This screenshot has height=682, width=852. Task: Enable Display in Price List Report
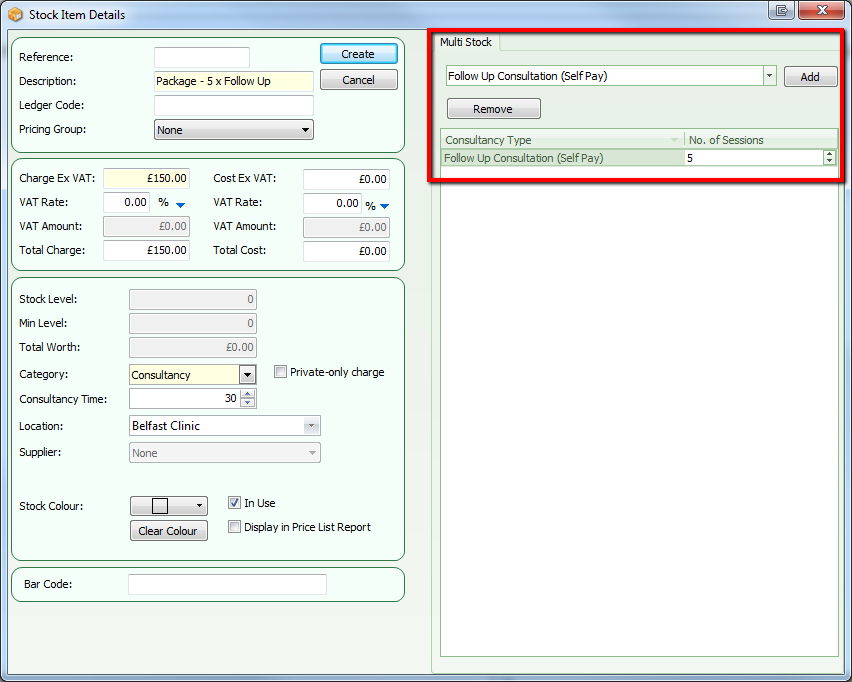point(234,527)
